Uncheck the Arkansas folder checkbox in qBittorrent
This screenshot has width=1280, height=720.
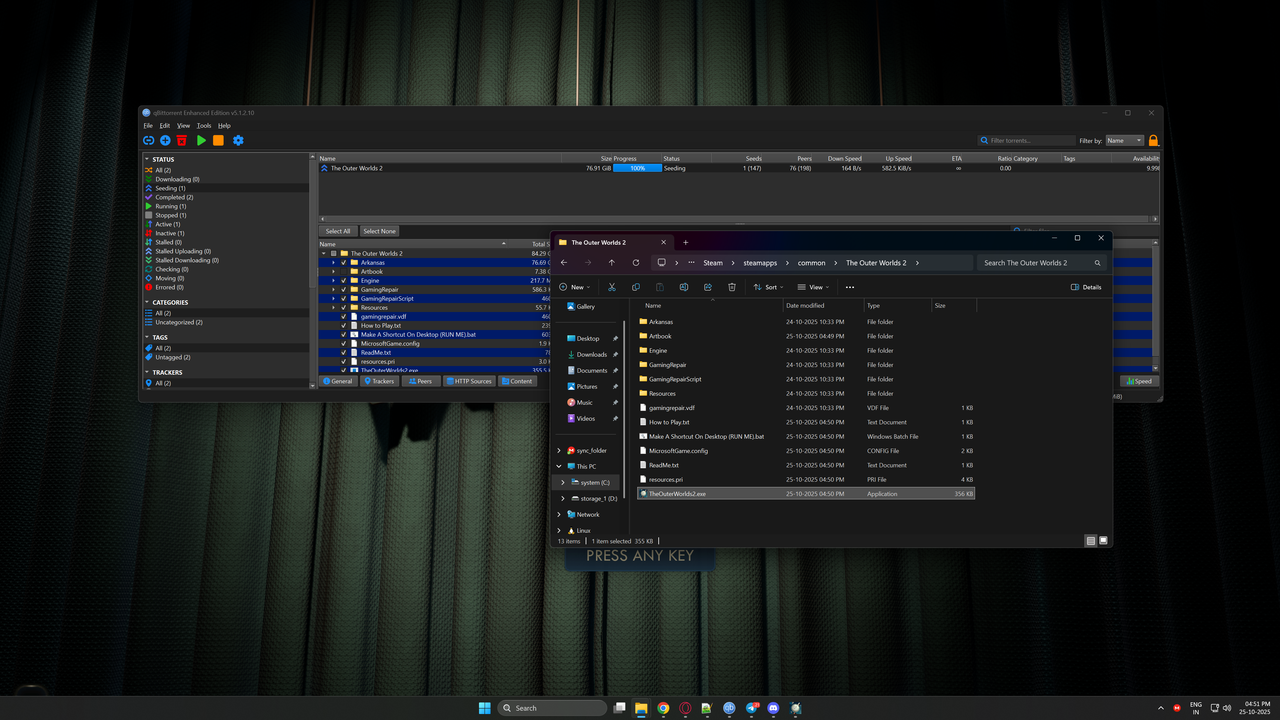344,262
